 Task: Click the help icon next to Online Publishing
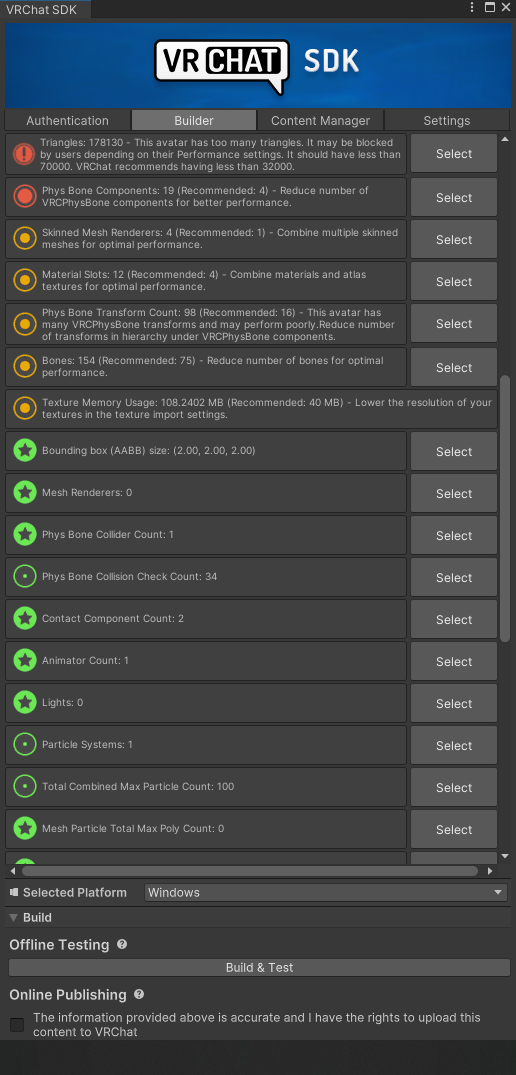click(139, 994)
